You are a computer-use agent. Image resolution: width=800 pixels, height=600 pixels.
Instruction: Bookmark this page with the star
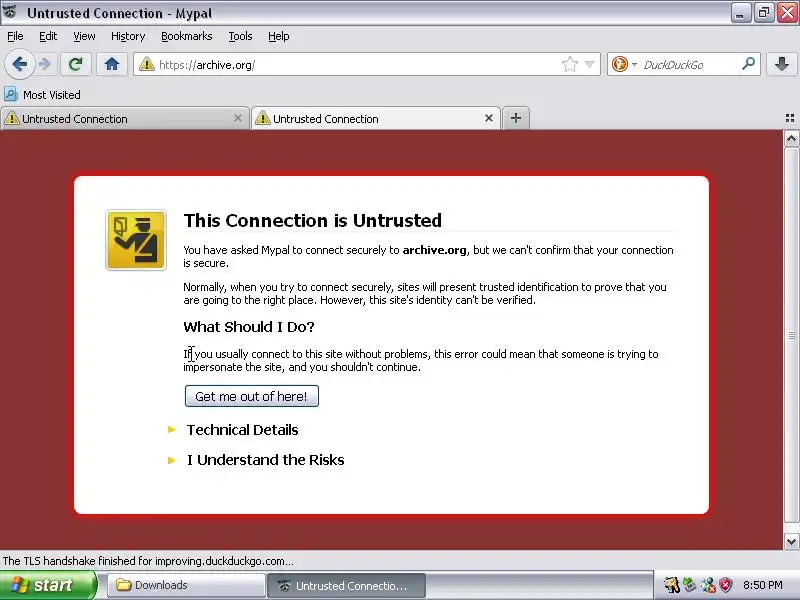569,64
